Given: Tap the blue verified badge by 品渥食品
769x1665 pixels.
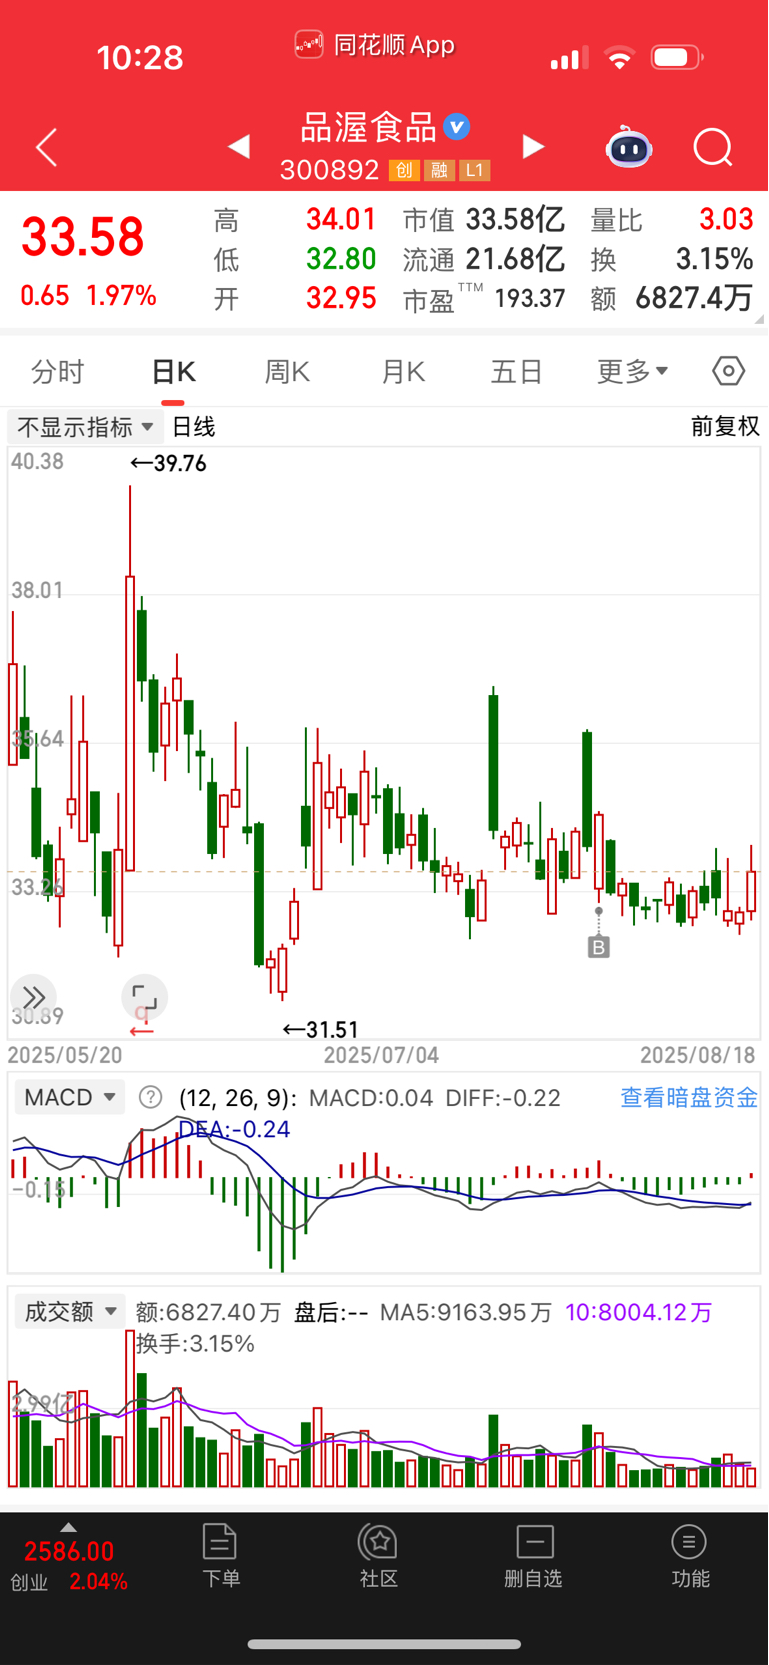Looking at the screenshot, I should click(457, 127).
